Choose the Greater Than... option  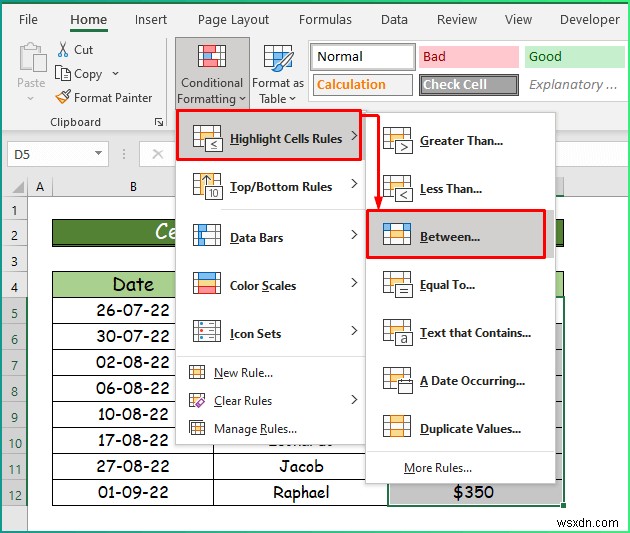click(x=460, y=141)
